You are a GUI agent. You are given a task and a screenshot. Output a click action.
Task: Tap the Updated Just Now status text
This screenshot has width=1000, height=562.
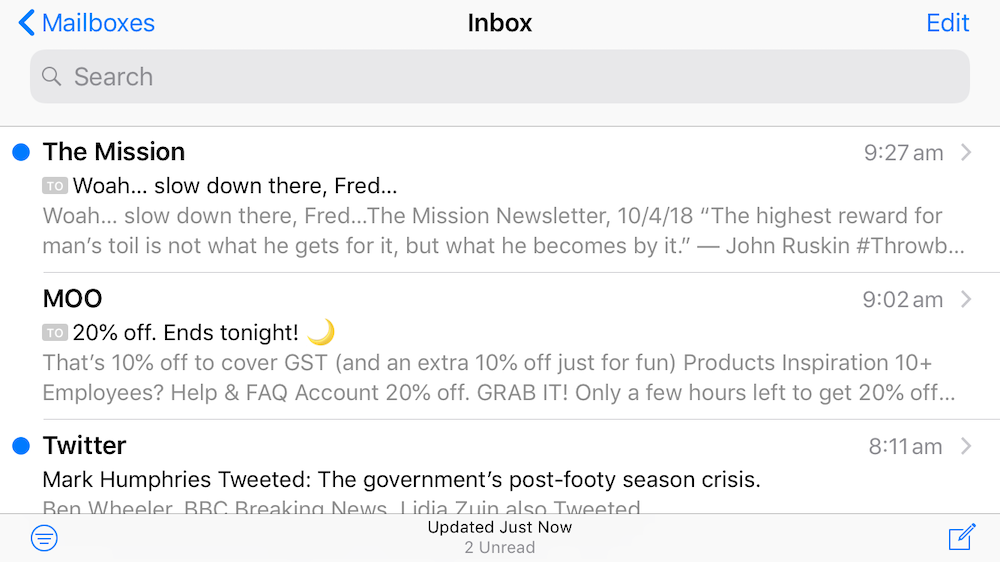(x=500, y=527)
